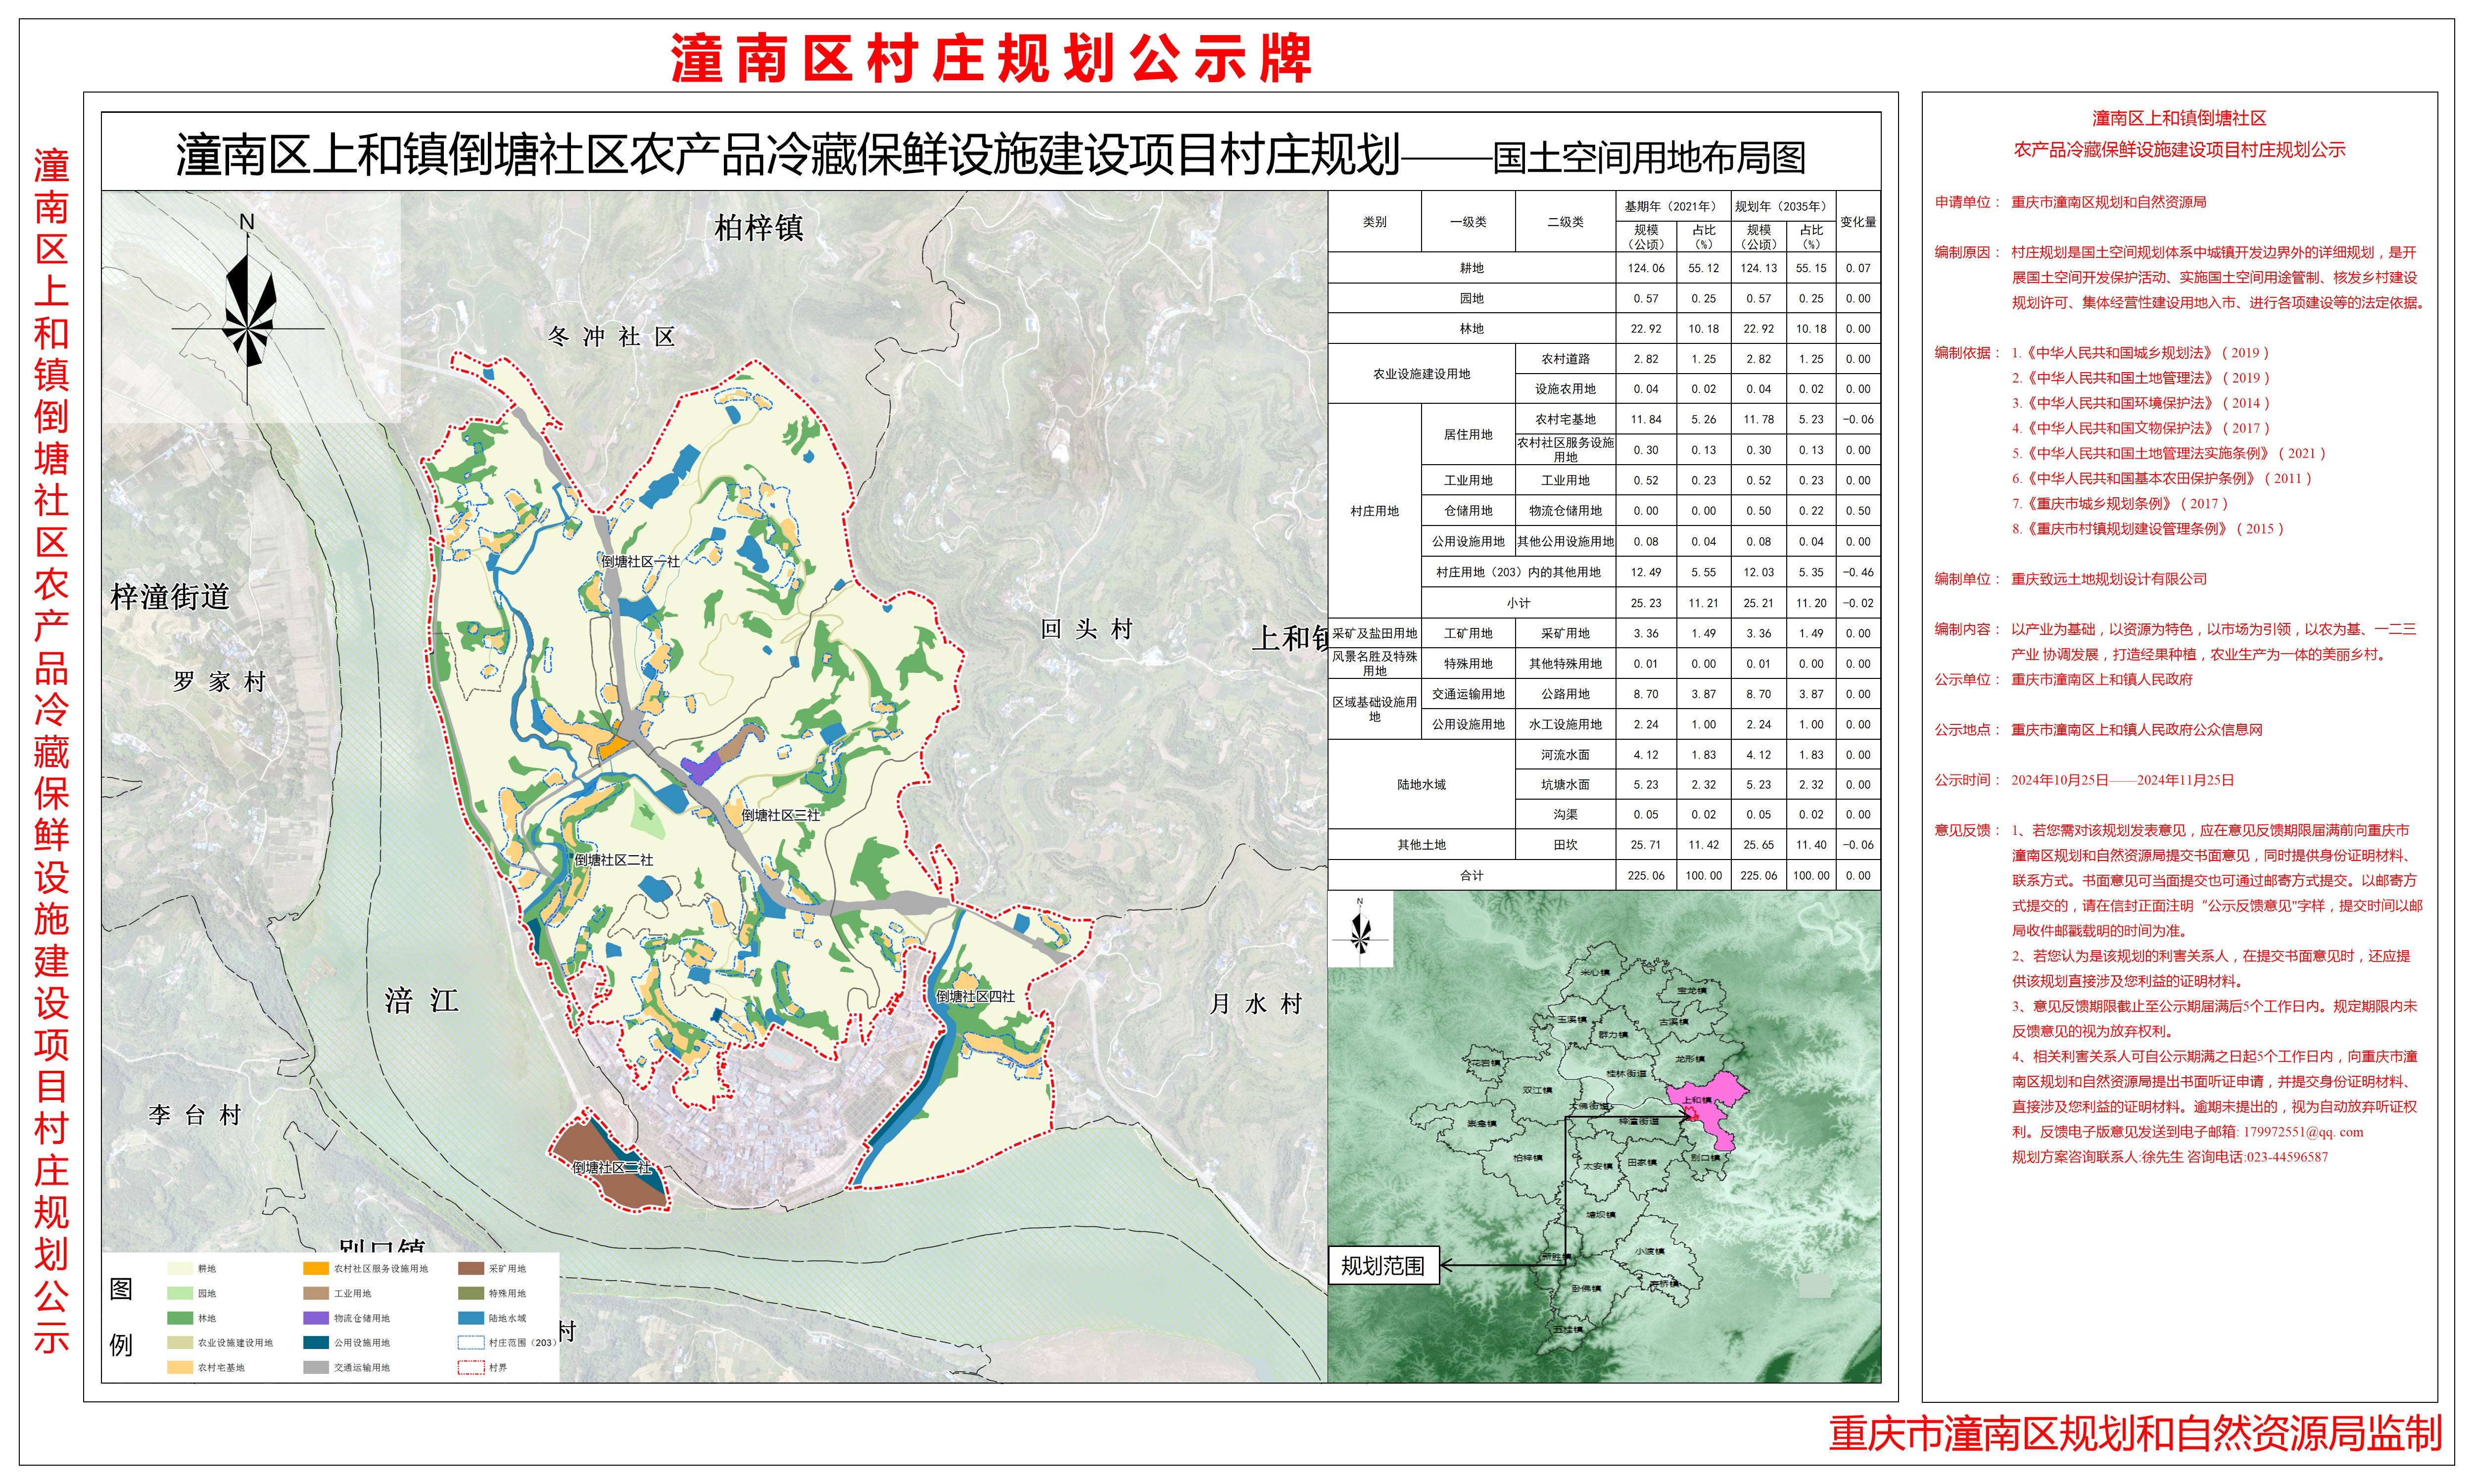The image size is (2474, 1484).
Task: Select the 农村宅基地 legend swatch
Action: 180,1367
